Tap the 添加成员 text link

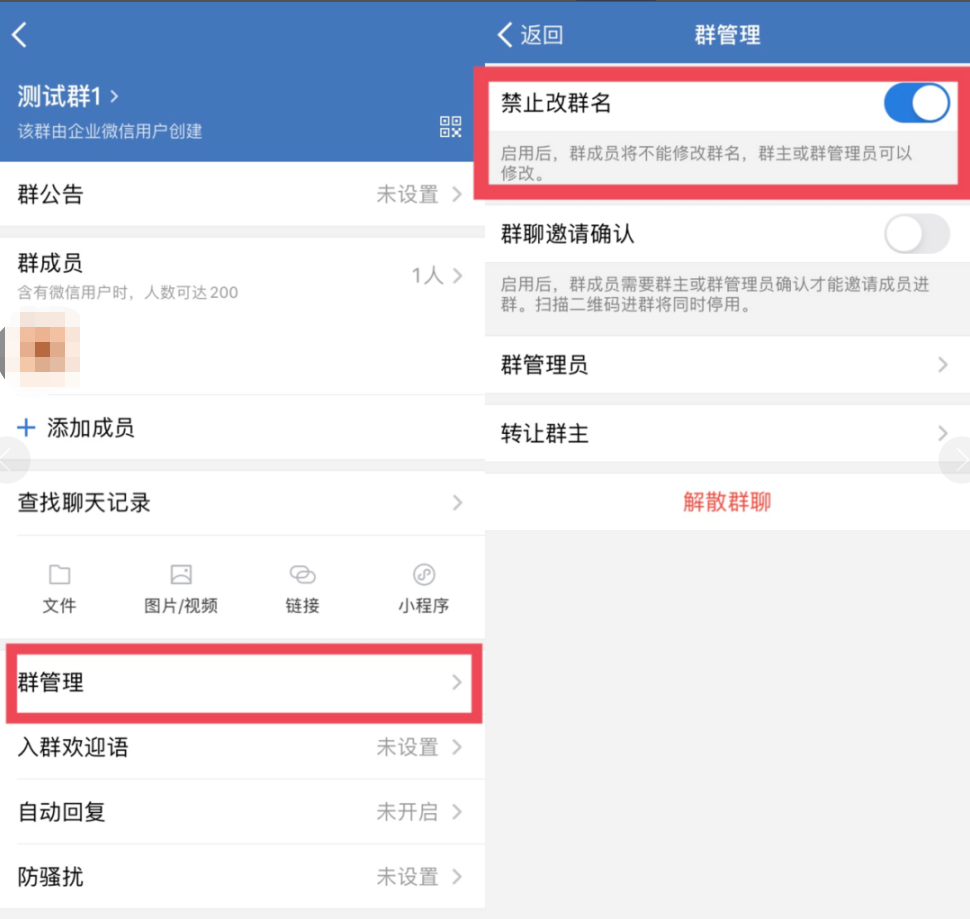click(90, 427)
